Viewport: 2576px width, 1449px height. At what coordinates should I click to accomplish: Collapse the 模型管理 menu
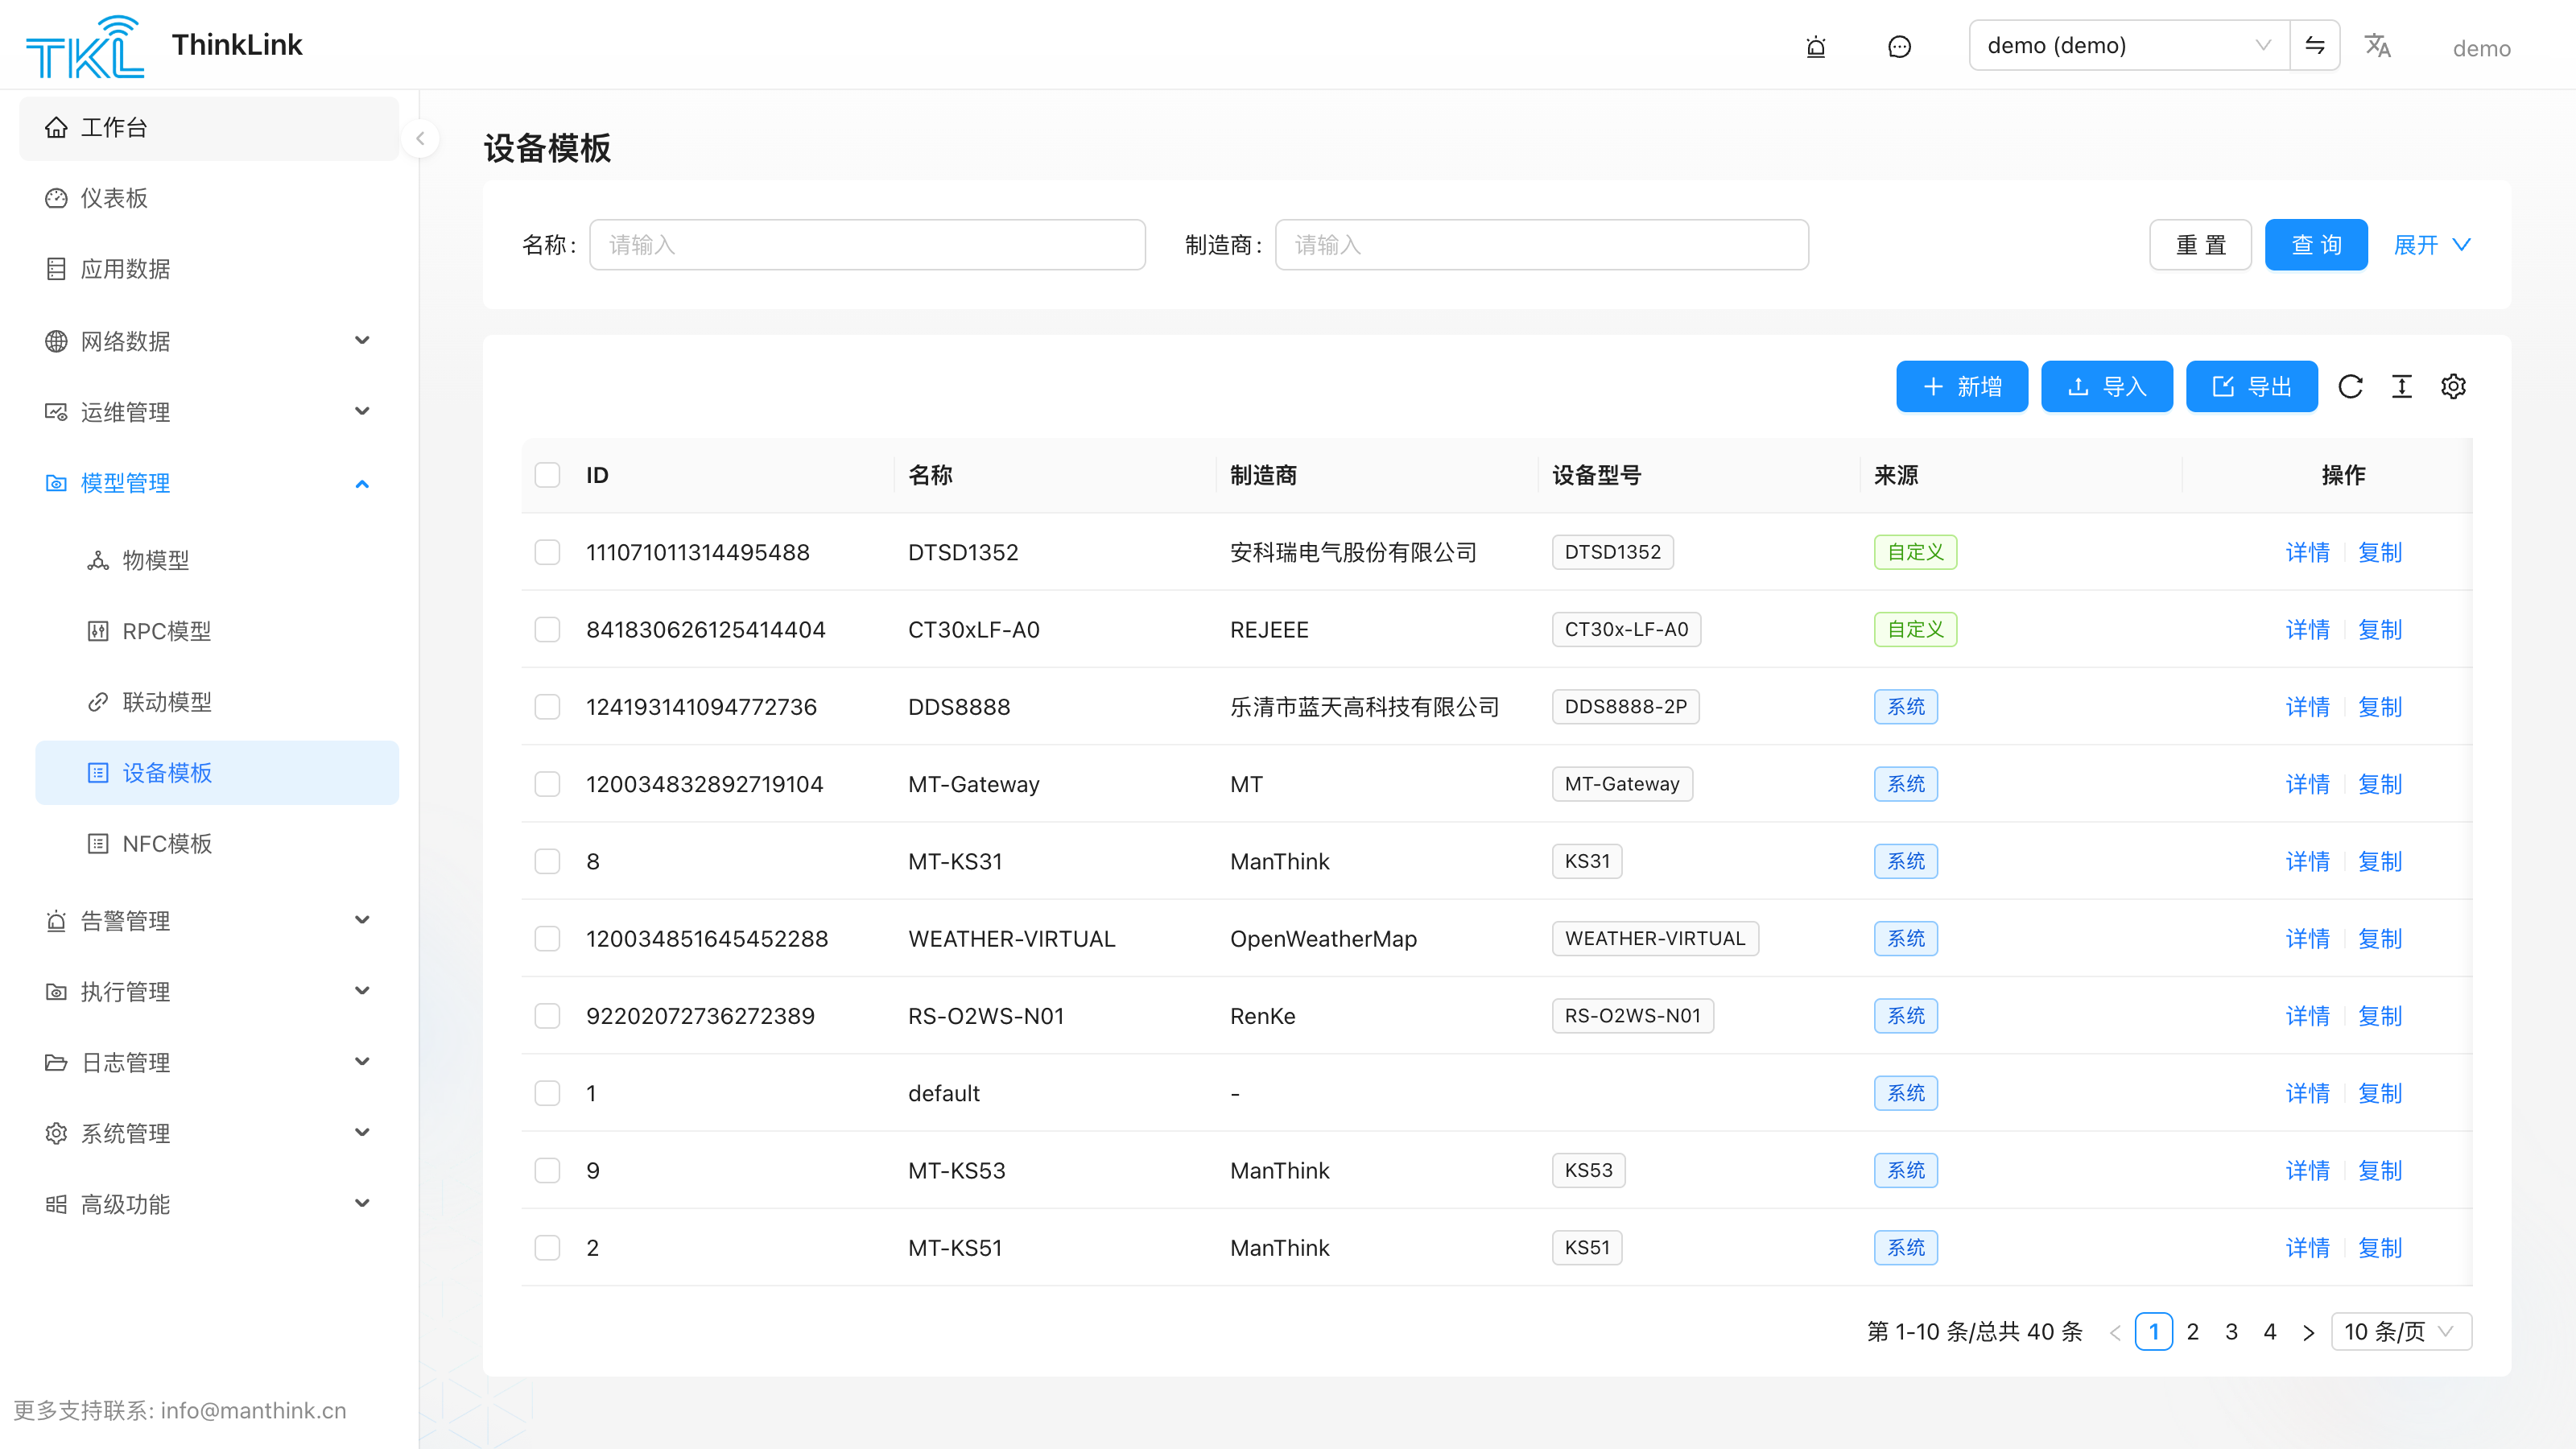pyautogui.click(x=209, y=484)
